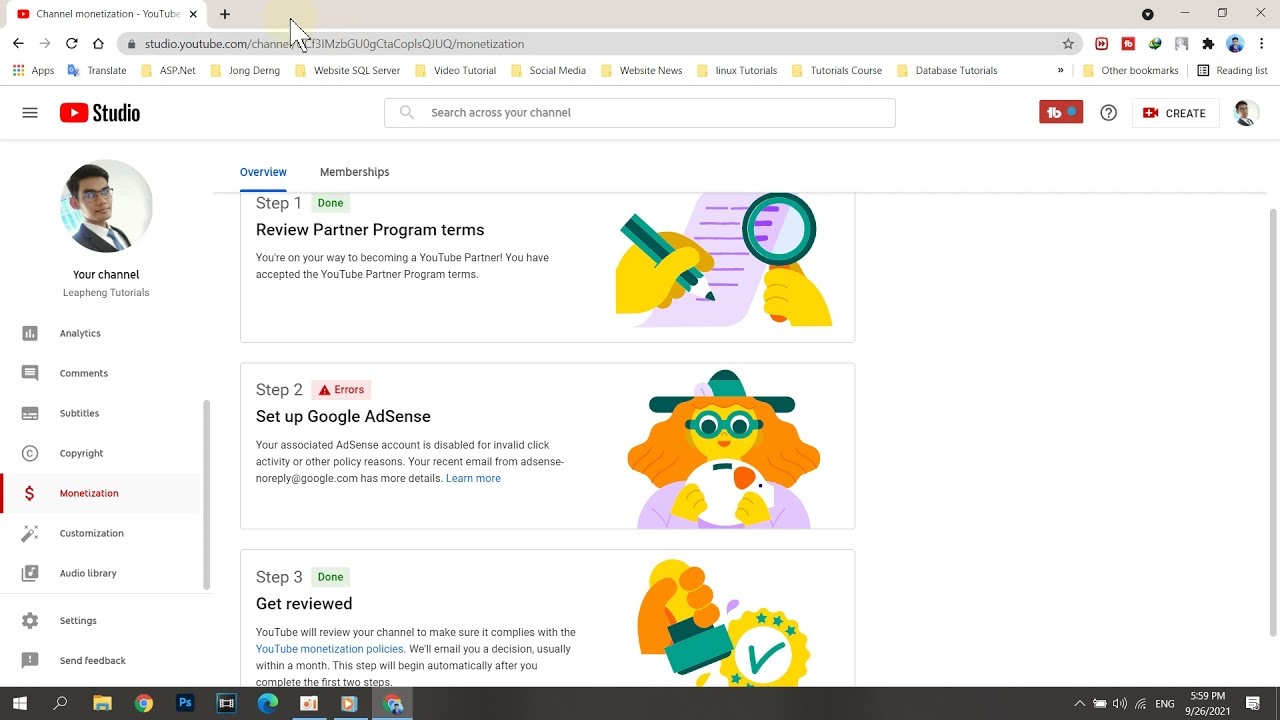Open the Social Media bookmark folder
This screenshot has width=1280, height=720.
(x=548, y=71)
